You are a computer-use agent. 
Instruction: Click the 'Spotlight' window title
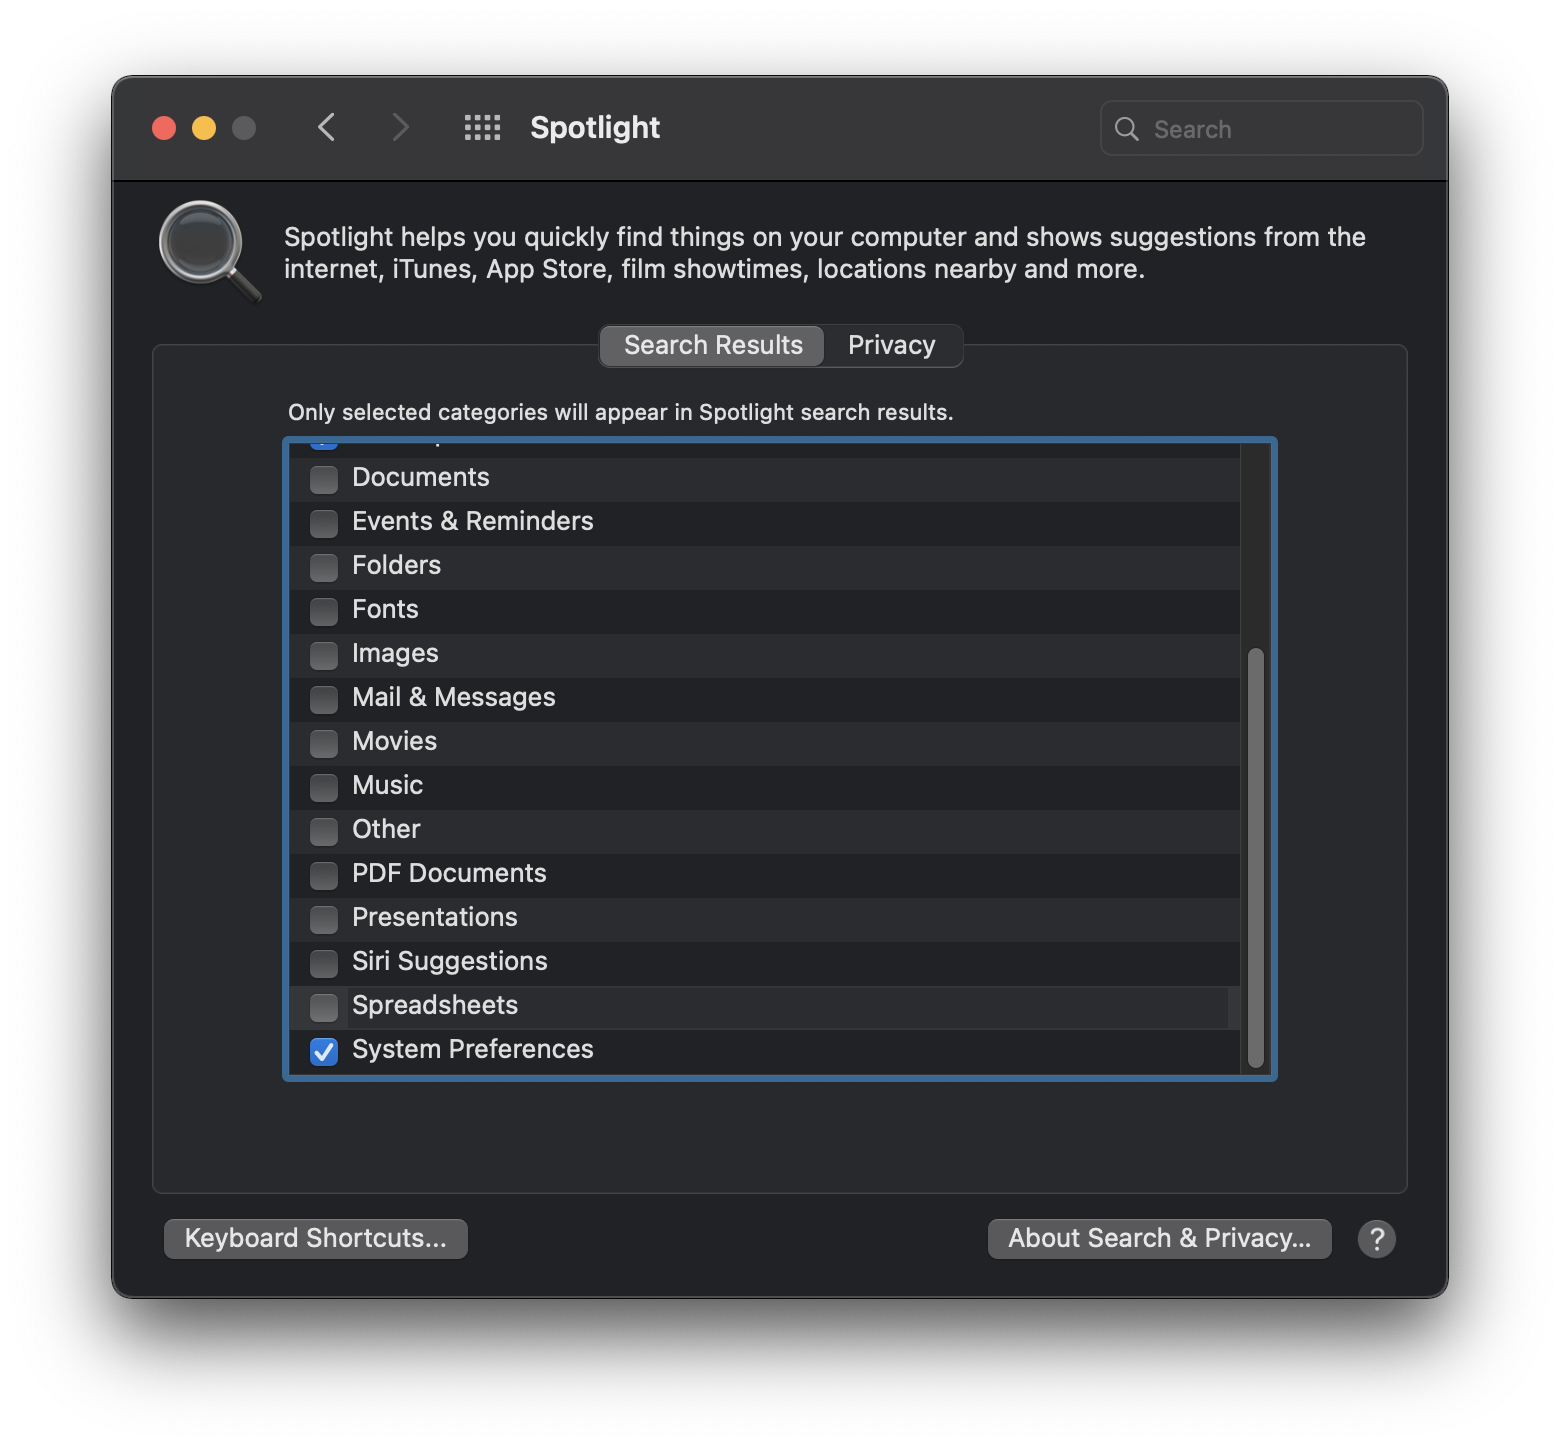coord(595,128)
